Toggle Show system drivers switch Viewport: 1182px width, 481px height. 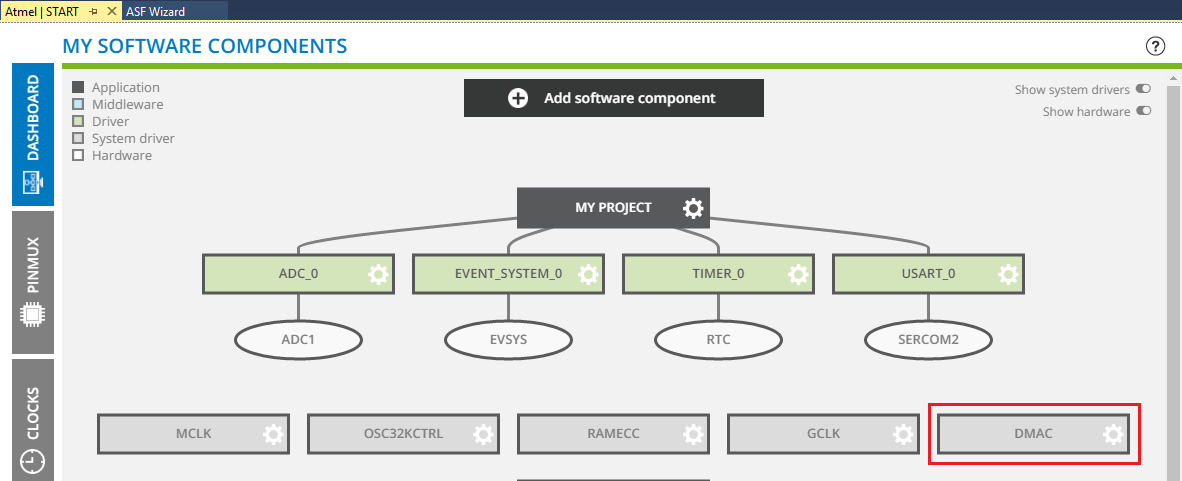point(1143,89)
